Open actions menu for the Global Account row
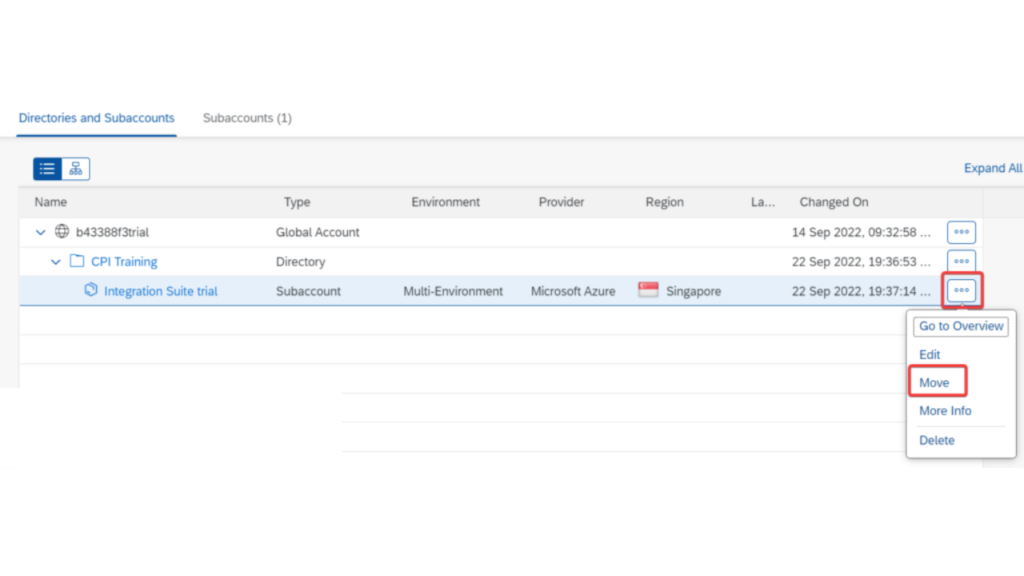 961,232
